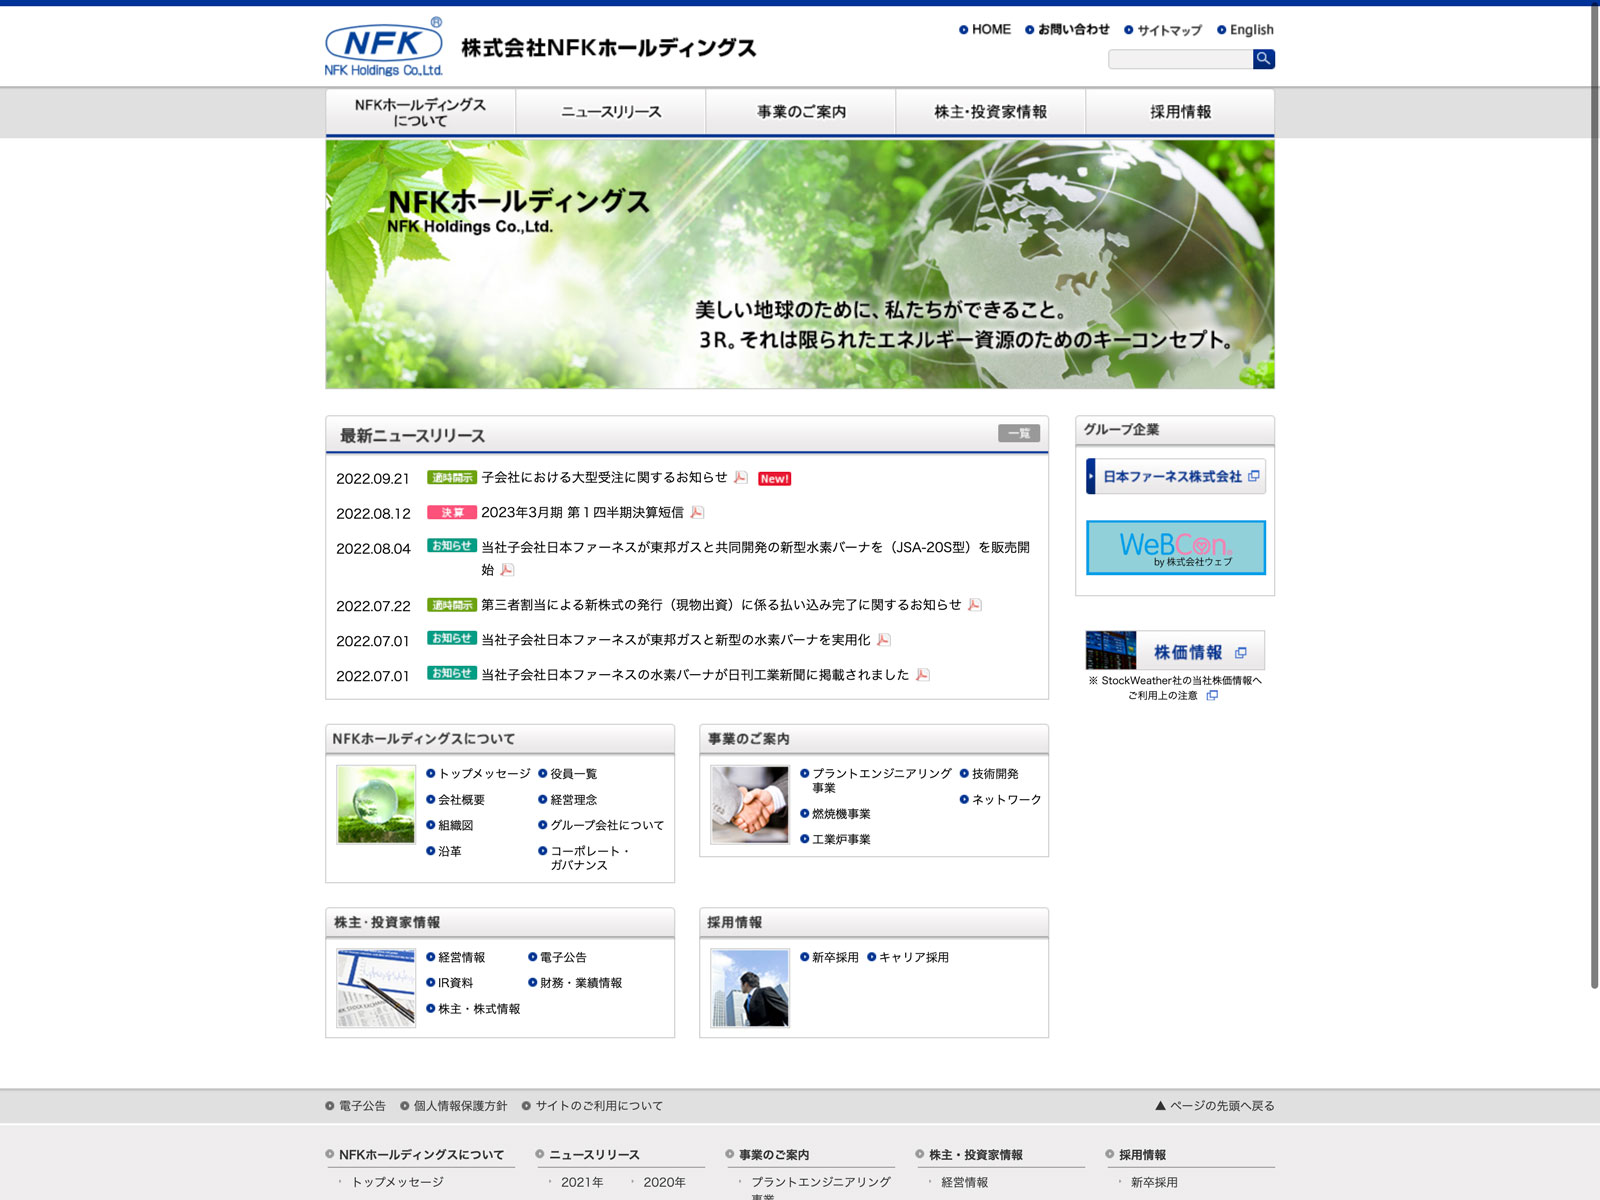Screen dimensions: 1600x1200
Task: Open PDF icon for 2022.07.22 news item
Action: tap(974, 605)
